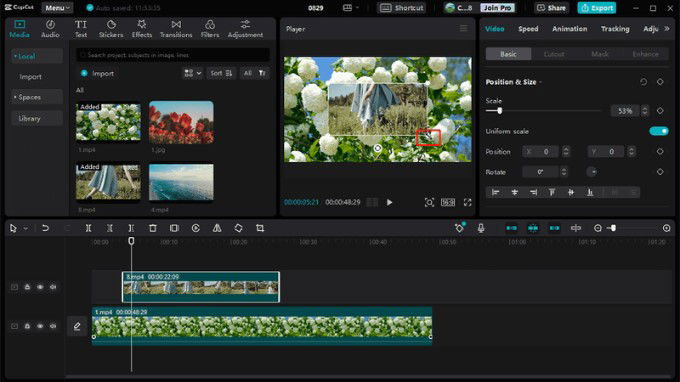Expand the selection tool dropdown arrow
The width and height of the screenshot is (680, 382).
26,229
